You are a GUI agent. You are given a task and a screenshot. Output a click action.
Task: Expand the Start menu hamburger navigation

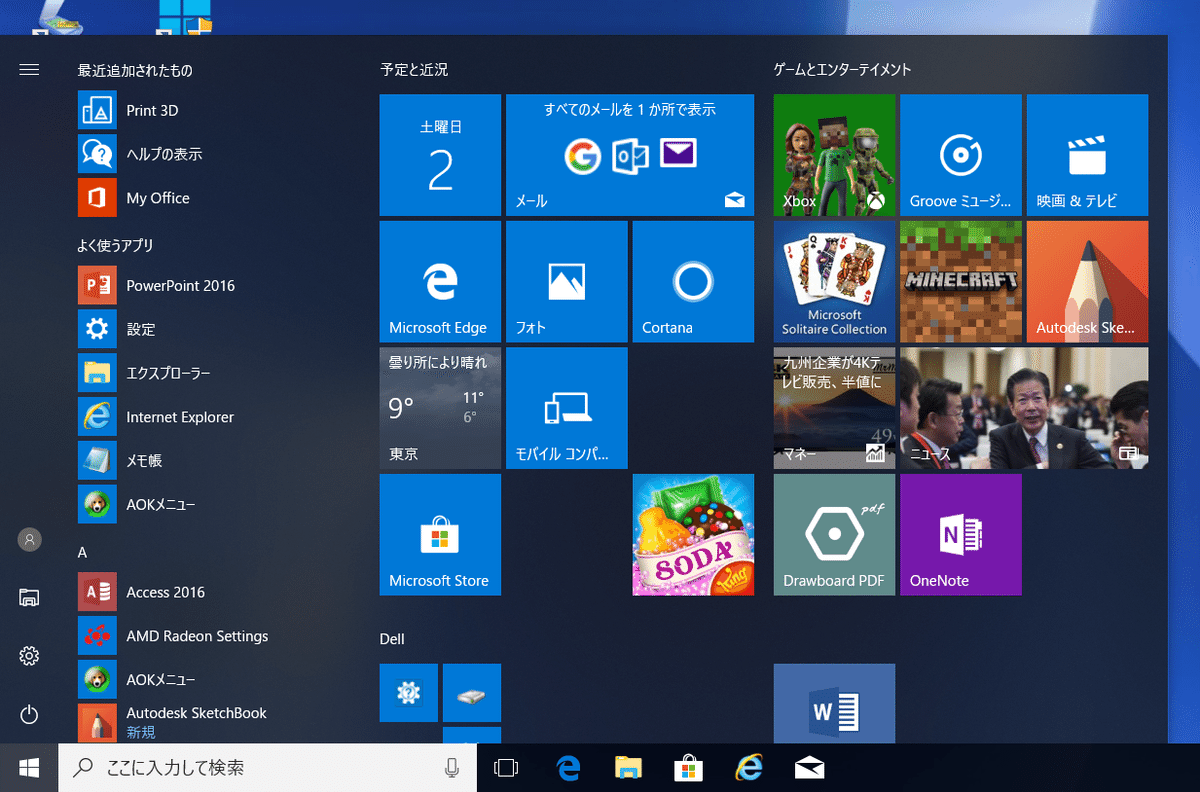[x=29, y=70]
